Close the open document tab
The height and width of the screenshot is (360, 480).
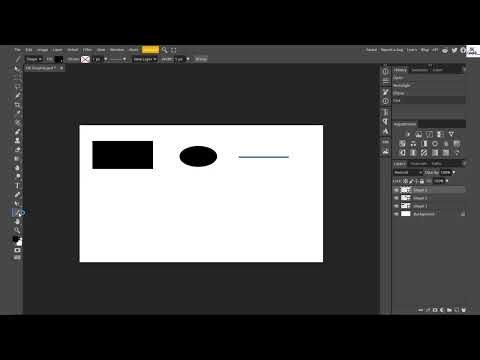[x=61, y=68]
